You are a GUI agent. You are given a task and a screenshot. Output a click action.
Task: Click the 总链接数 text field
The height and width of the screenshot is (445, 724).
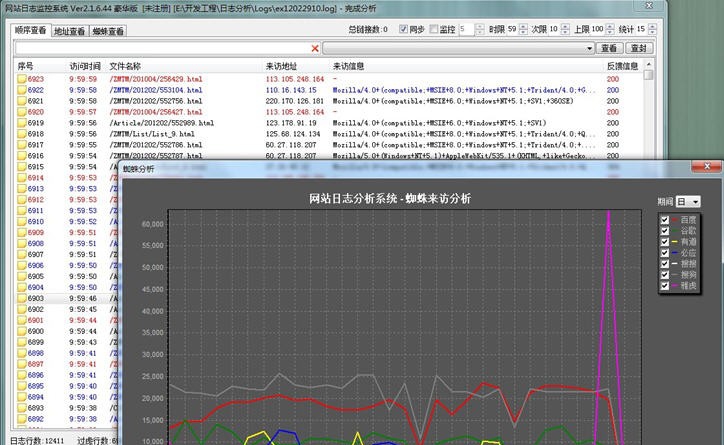(x=385, y=30)
